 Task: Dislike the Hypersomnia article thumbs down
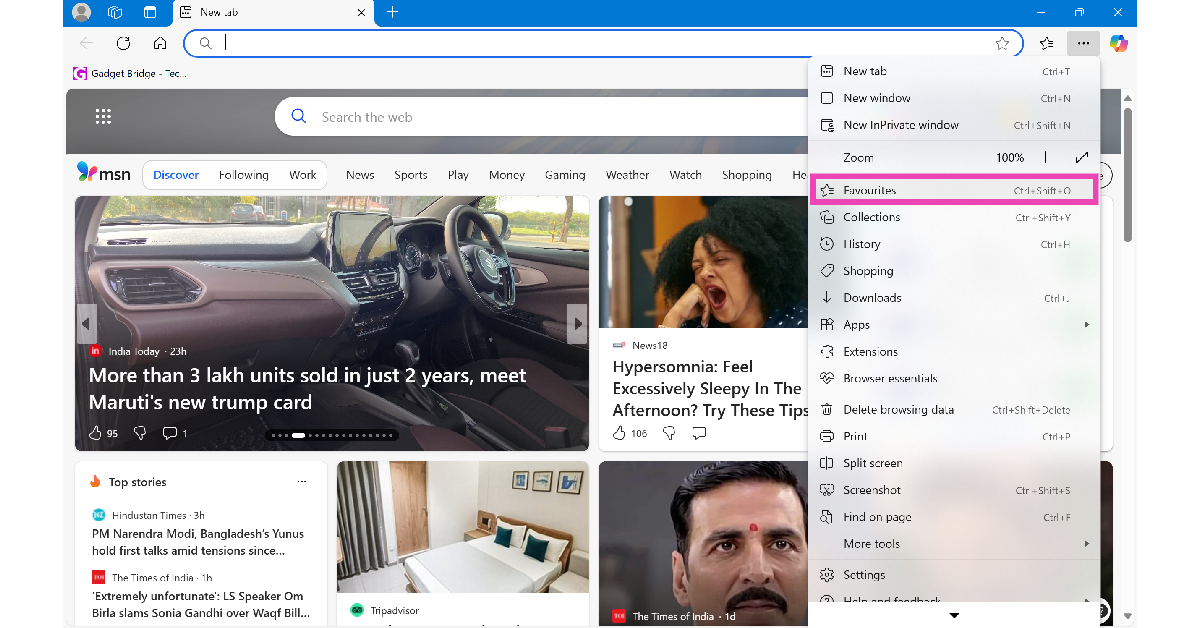point(669,433)
